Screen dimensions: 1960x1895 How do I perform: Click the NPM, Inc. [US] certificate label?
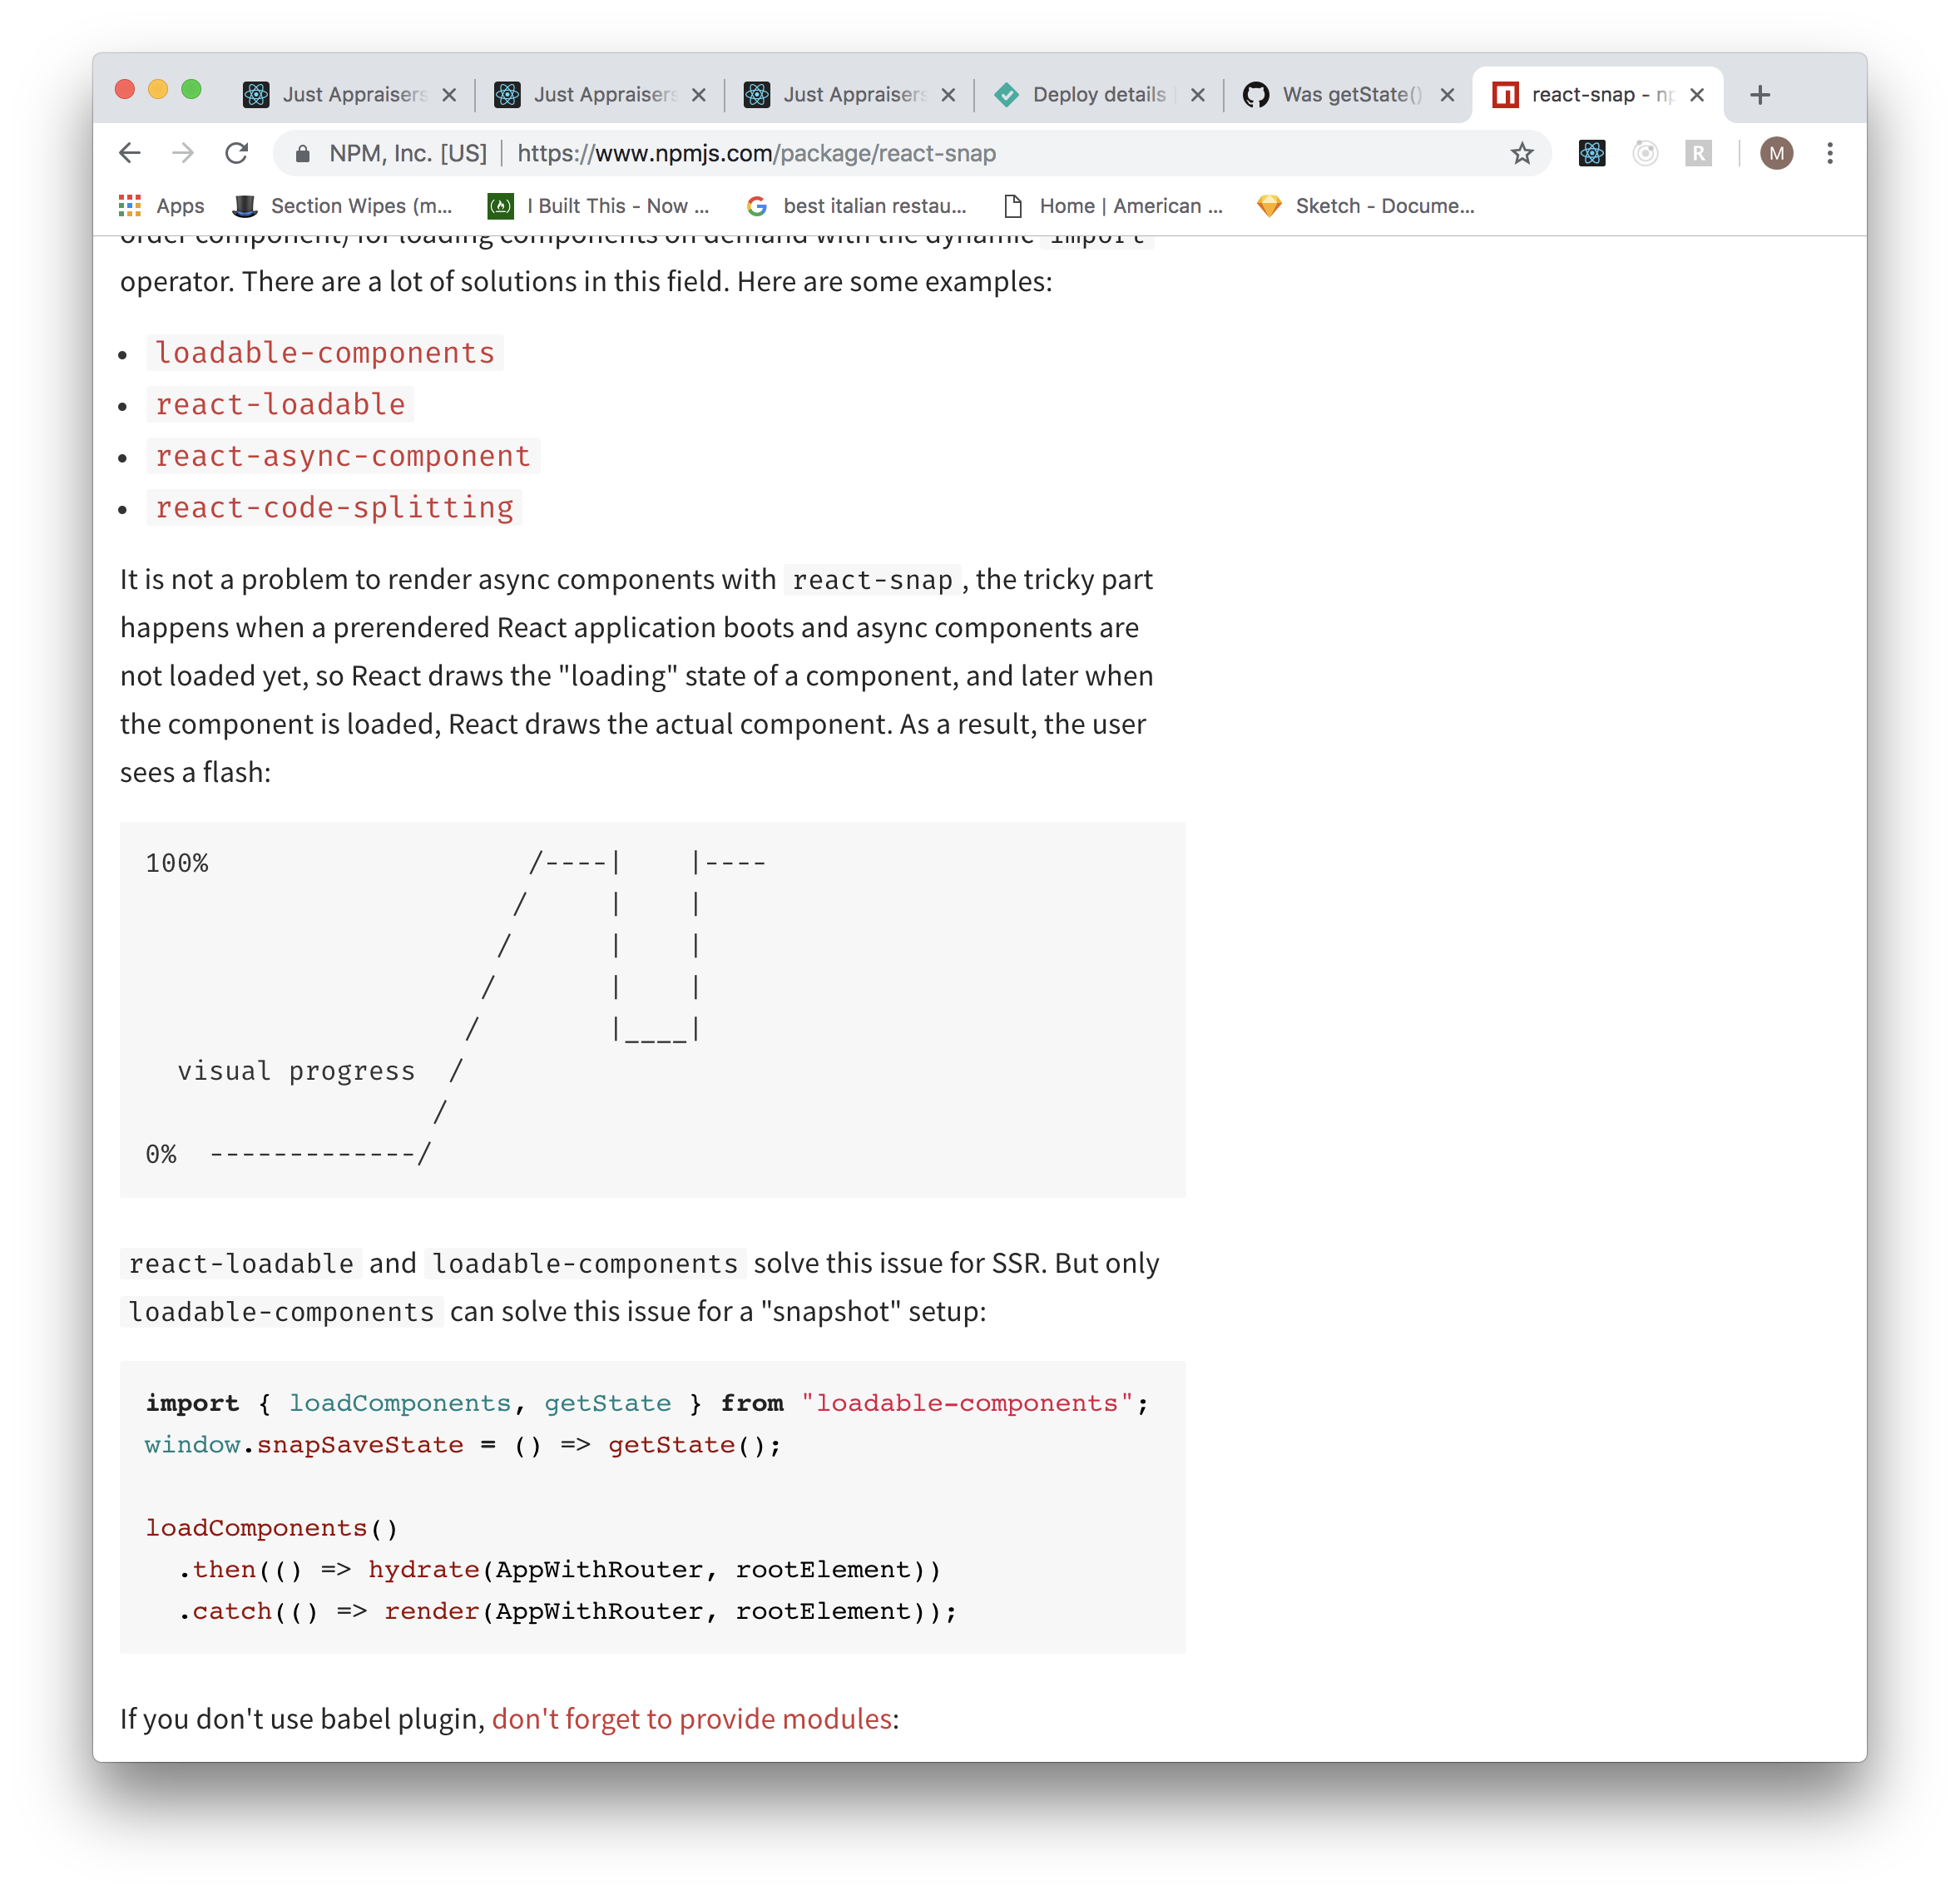(408, 153)
